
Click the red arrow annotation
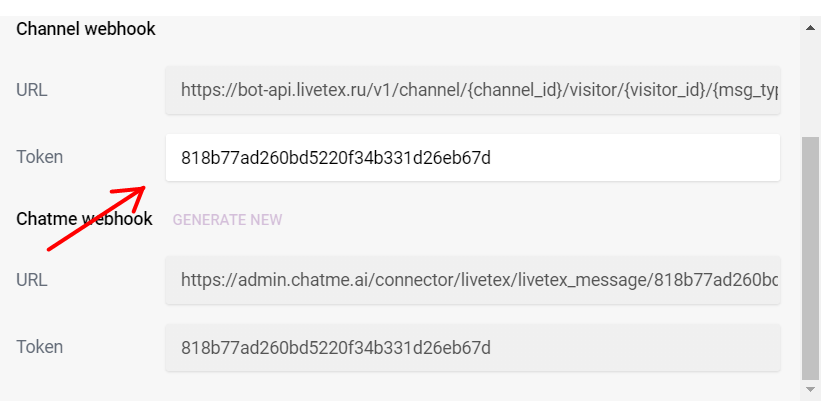96,218
